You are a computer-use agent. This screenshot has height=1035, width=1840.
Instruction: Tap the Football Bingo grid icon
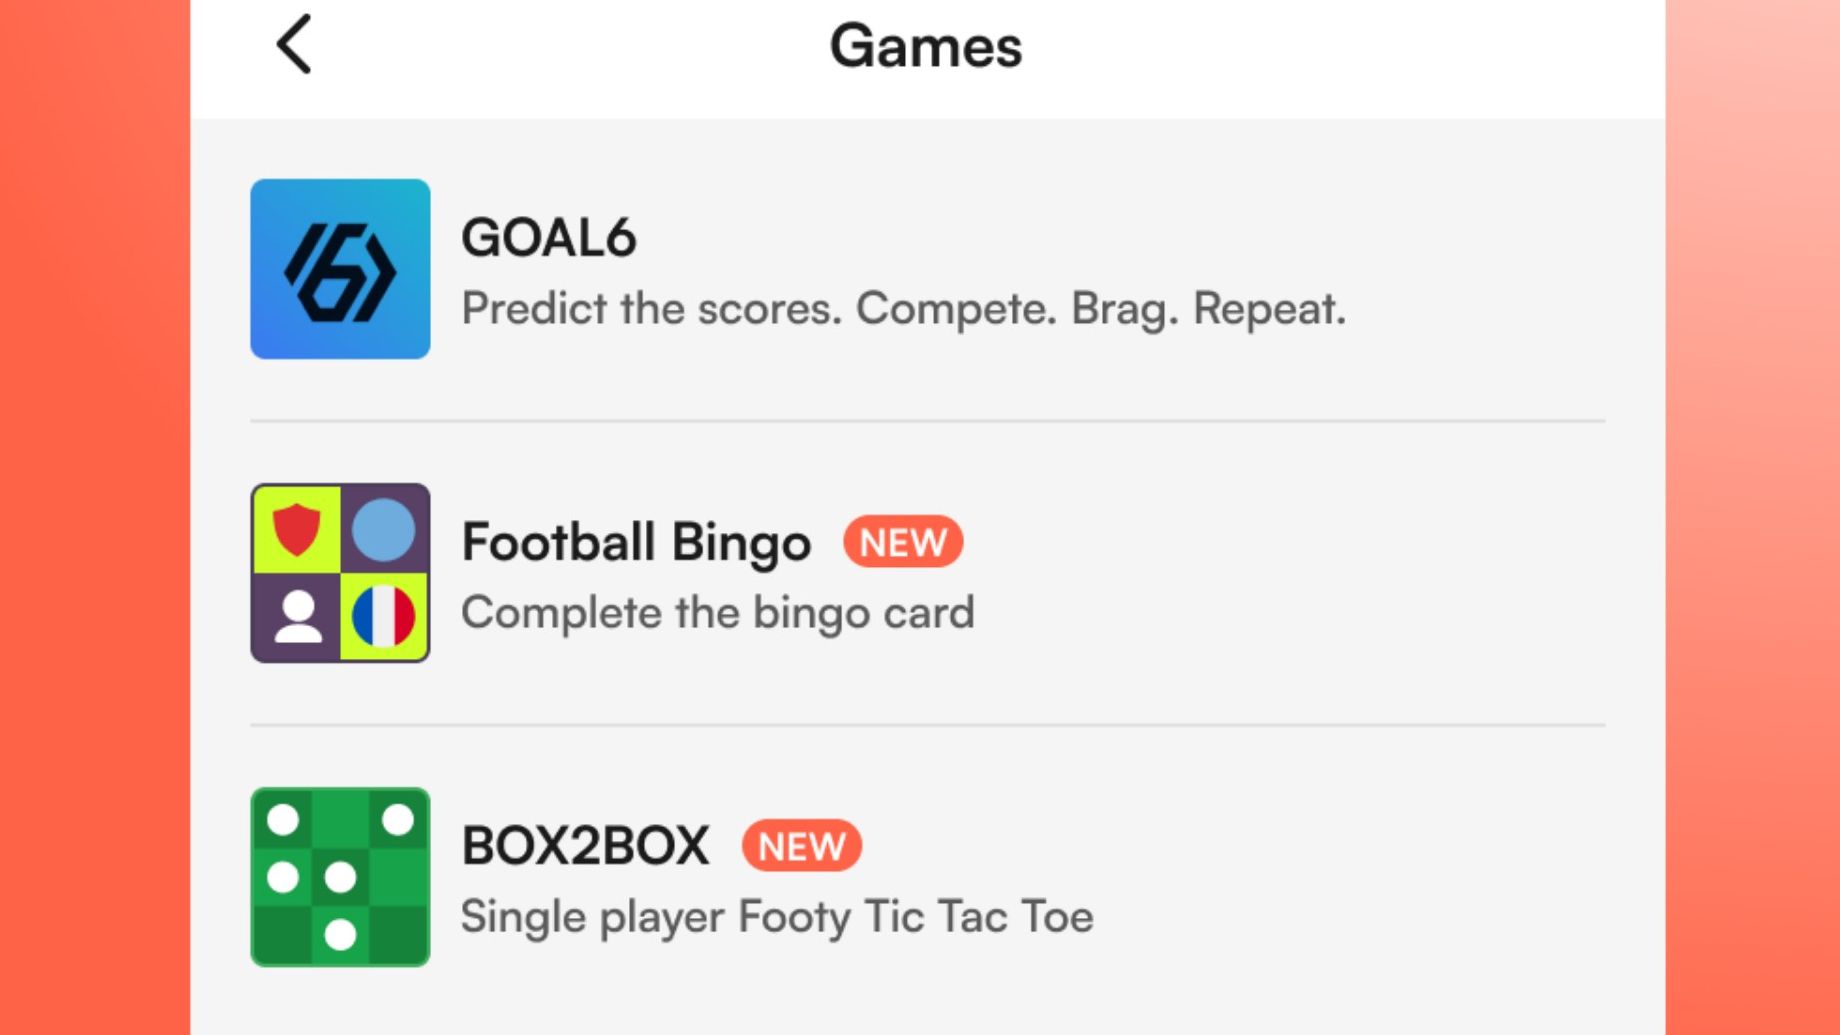pyautogui.click(x=340, y=570)
